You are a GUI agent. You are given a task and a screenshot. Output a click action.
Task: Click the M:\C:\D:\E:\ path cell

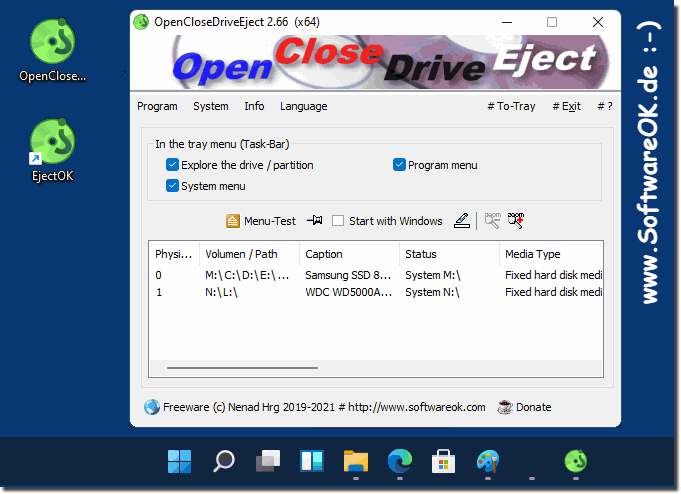pos(247,275)
